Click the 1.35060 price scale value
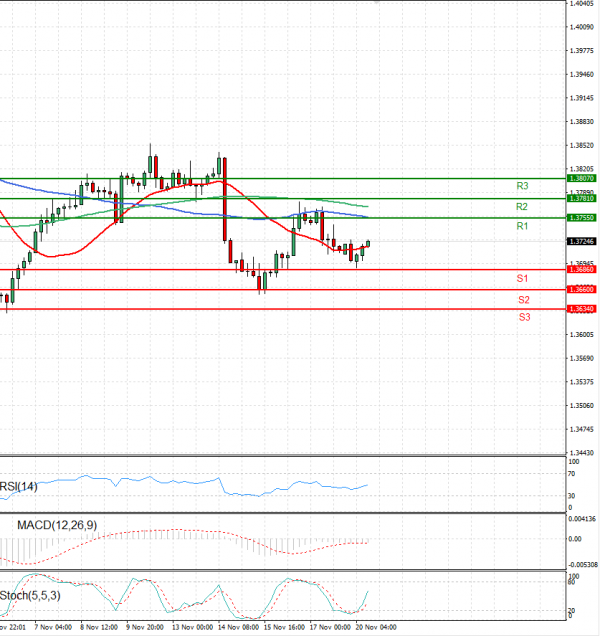Screen dimensions: 600x636 [x=582, y=406]
